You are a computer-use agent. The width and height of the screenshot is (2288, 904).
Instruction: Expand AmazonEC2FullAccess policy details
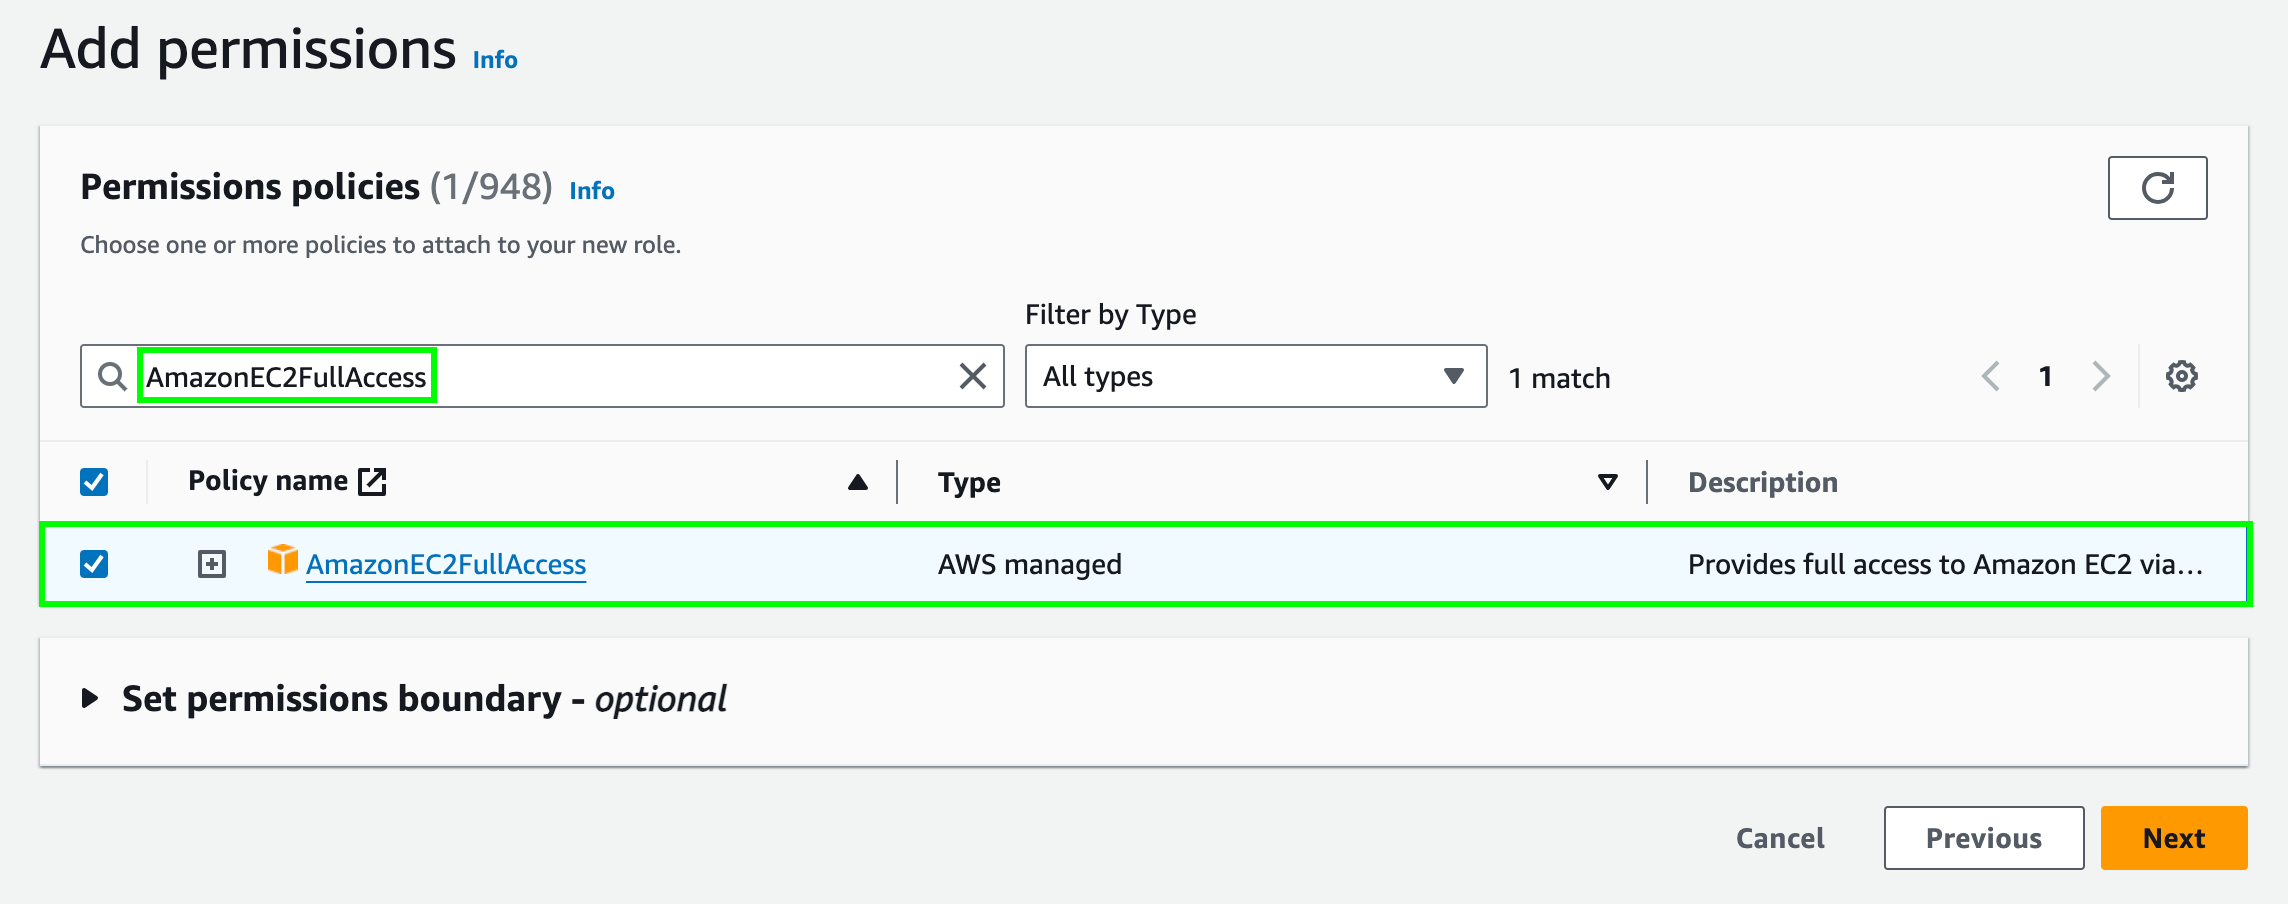coord(212,564)
